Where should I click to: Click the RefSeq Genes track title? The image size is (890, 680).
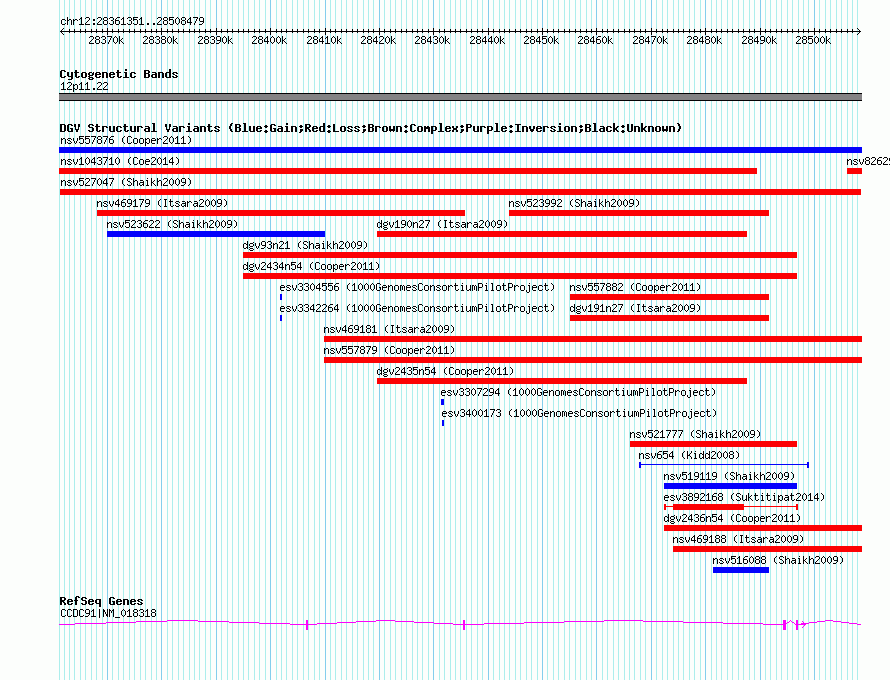101,601
